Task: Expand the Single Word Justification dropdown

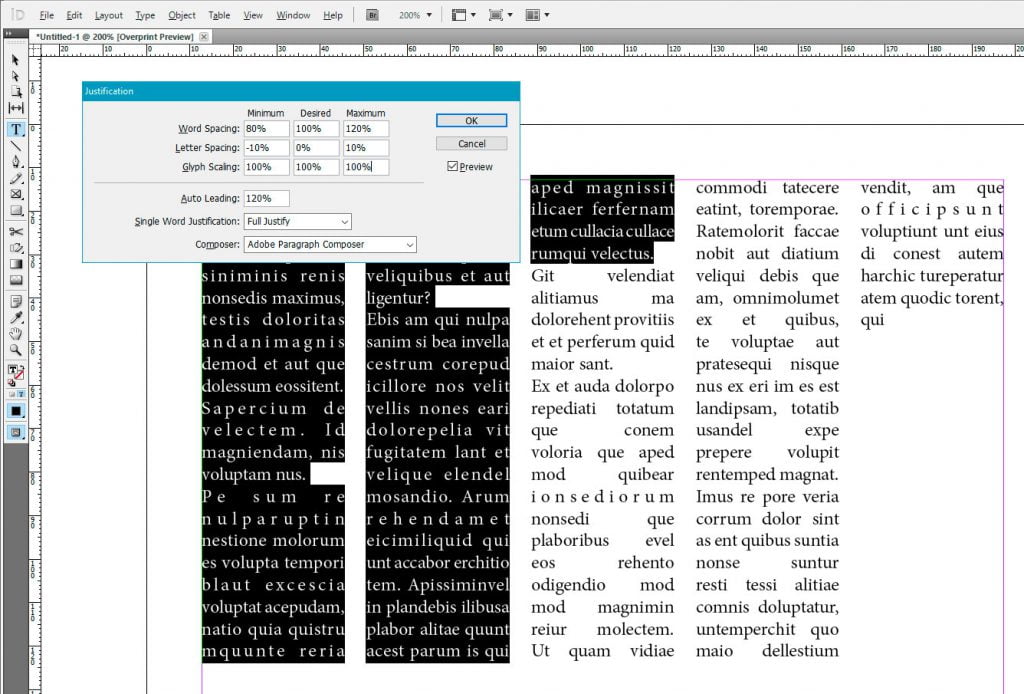Action: 297,221
